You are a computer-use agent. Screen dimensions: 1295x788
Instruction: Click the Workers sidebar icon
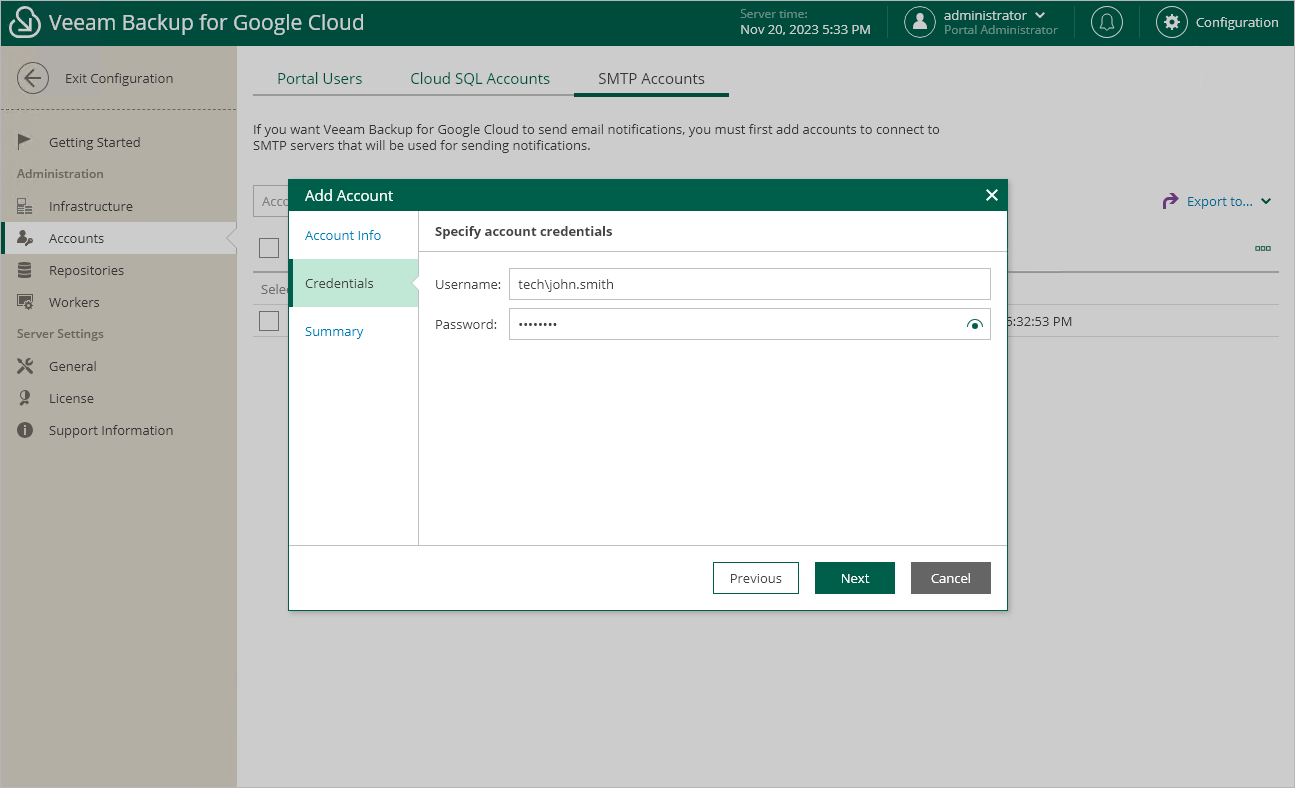point(25,302)
